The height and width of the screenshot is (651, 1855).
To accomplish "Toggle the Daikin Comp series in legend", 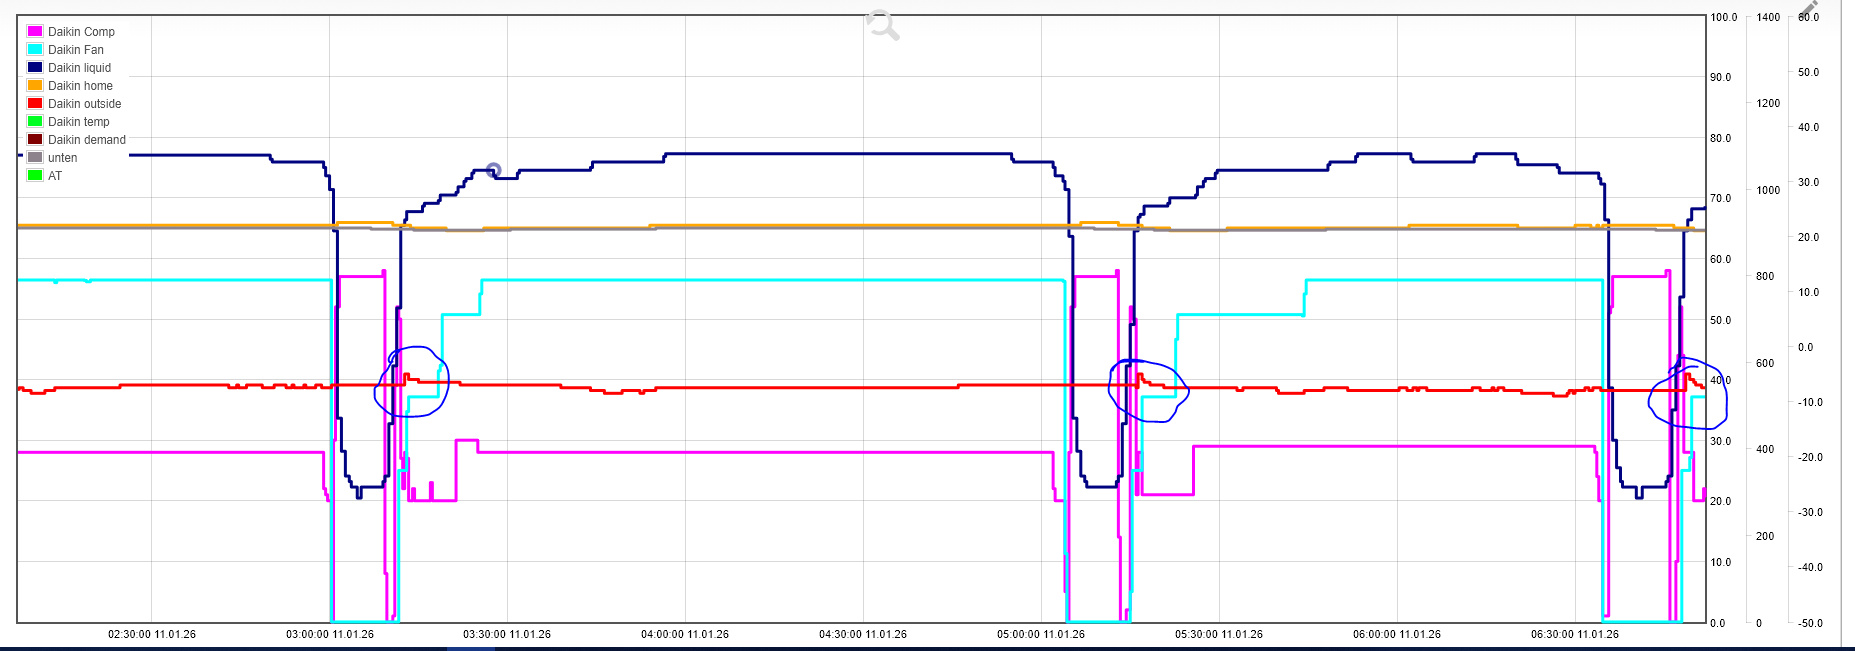I will click(81, 32).
